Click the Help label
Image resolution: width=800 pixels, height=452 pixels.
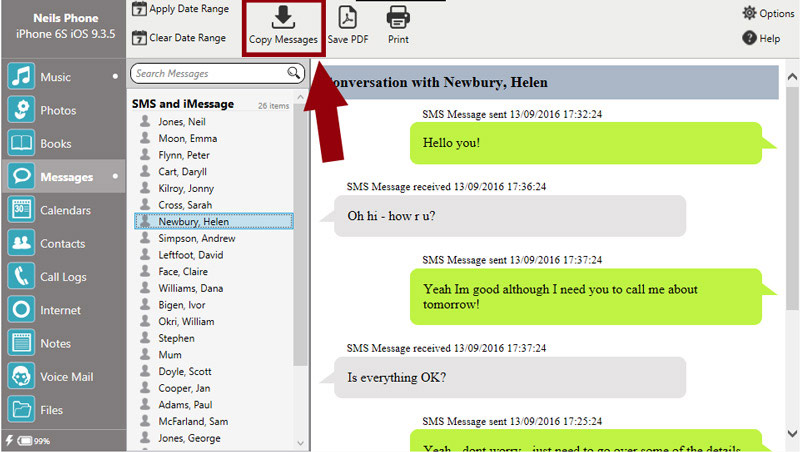[769, 38]
